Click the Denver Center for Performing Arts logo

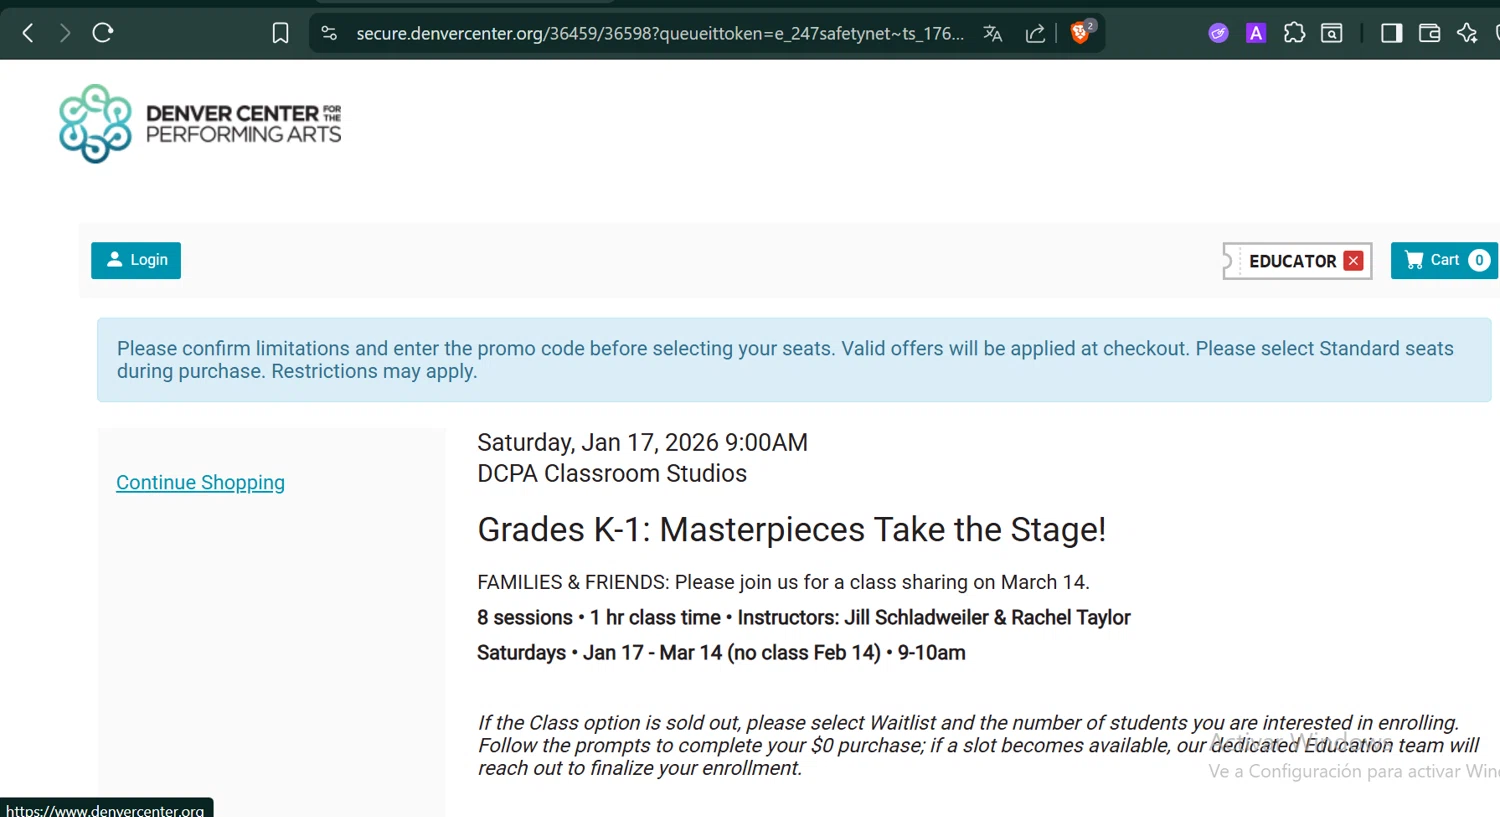[200, 124]
